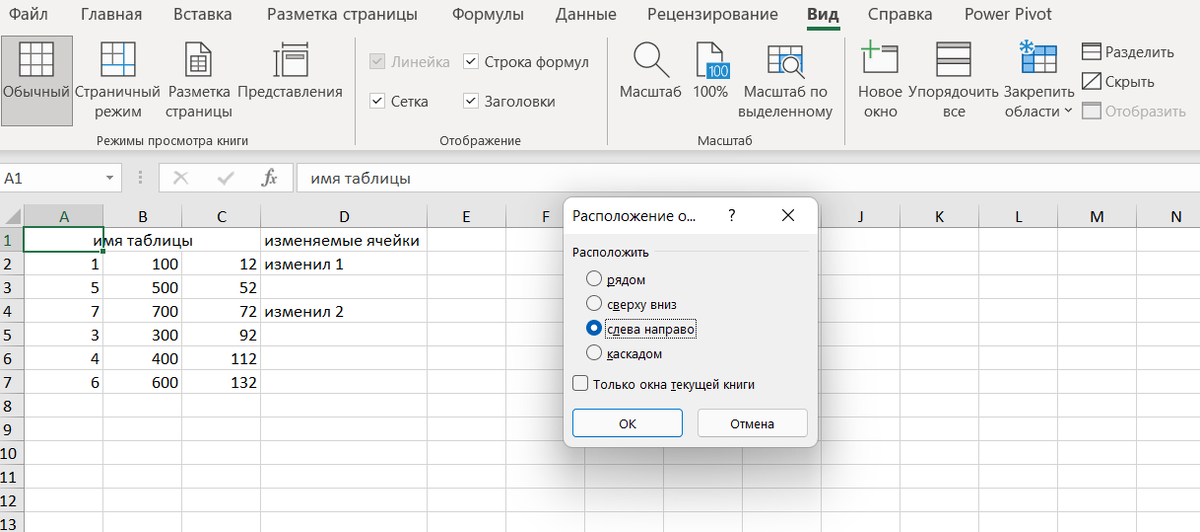This screenshot has width=1200, height=532.
Task: Click the confirm checkmark in formula bar
Action: click(x=225, y=178)
